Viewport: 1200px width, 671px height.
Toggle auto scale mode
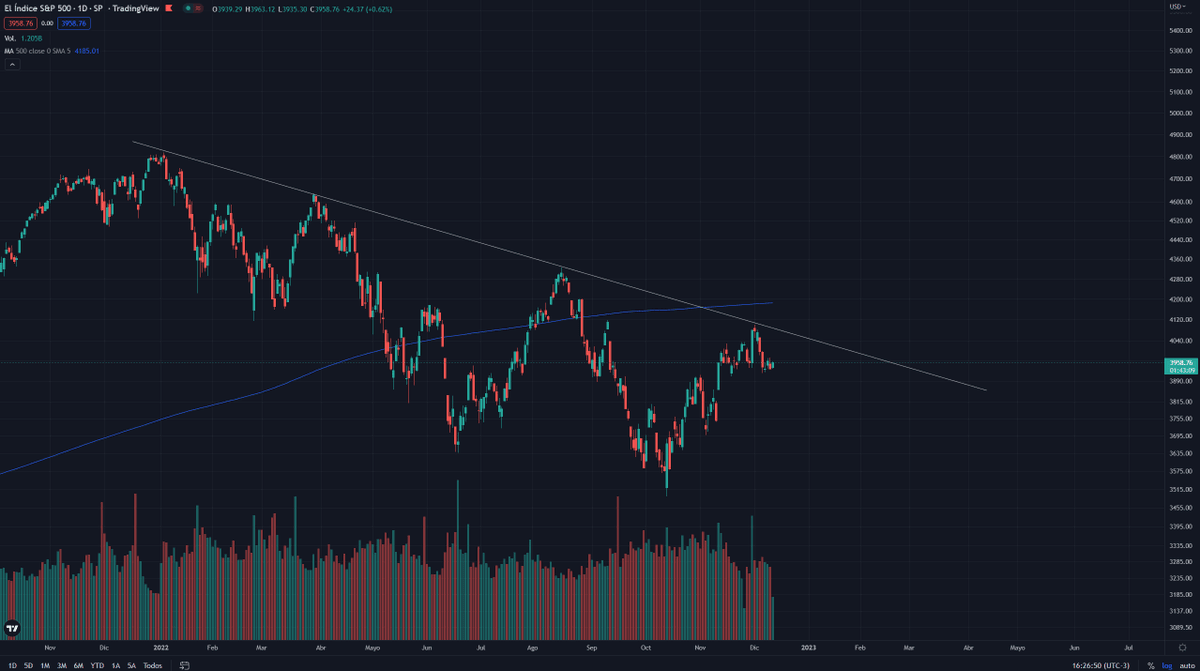pyautogui.click(x=1186, y=665)
